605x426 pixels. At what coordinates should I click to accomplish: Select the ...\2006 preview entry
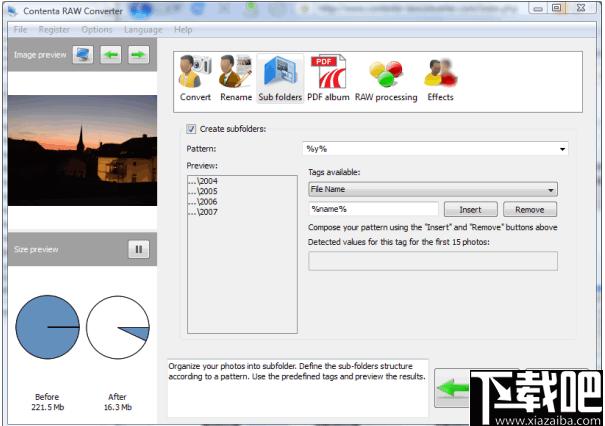(203, 202)
